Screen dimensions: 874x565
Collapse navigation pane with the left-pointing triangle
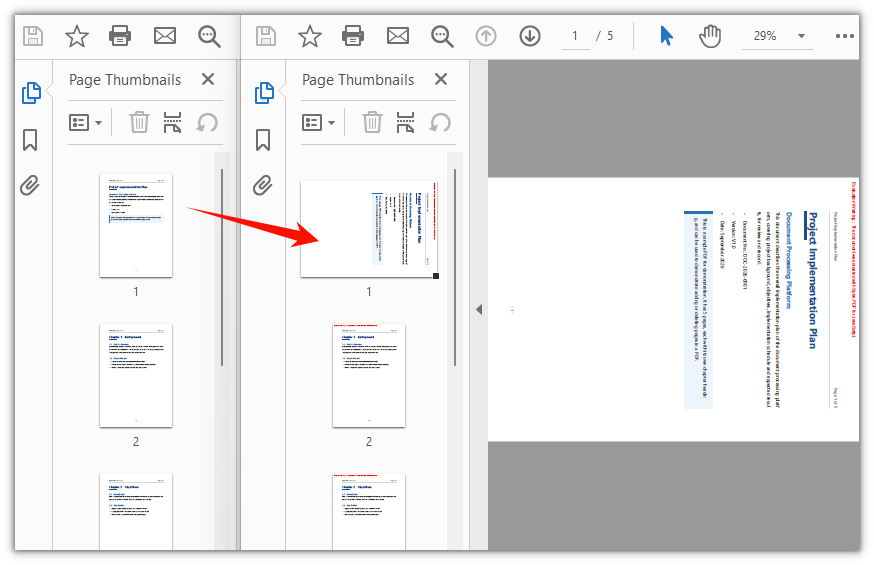[x=479, y=309]
